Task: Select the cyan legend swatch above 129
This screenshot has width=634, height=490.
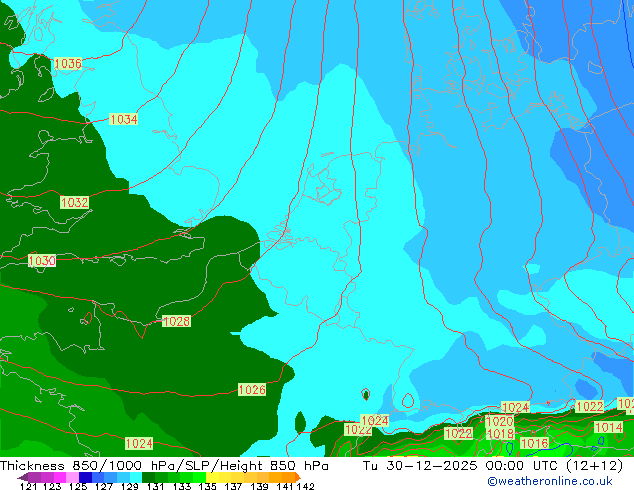Action: tap(136, 477)
